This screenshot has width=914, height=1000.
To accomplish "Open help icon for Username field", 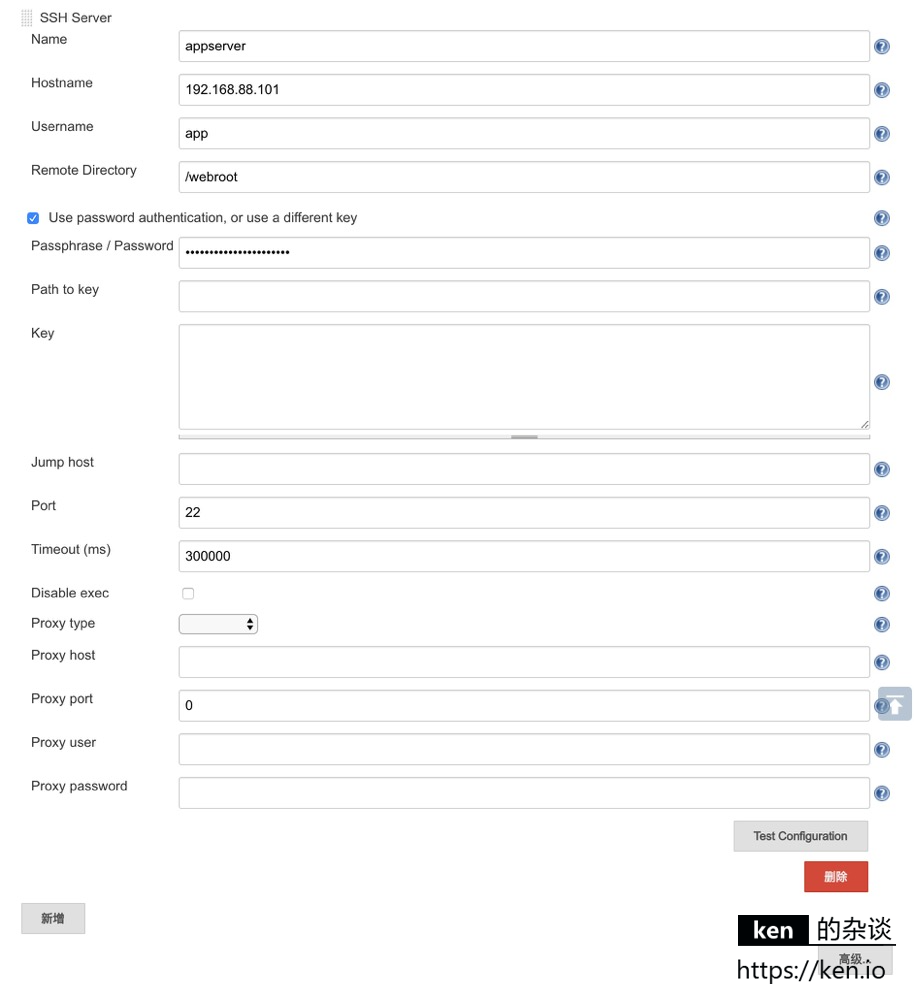I will [881, 134].
